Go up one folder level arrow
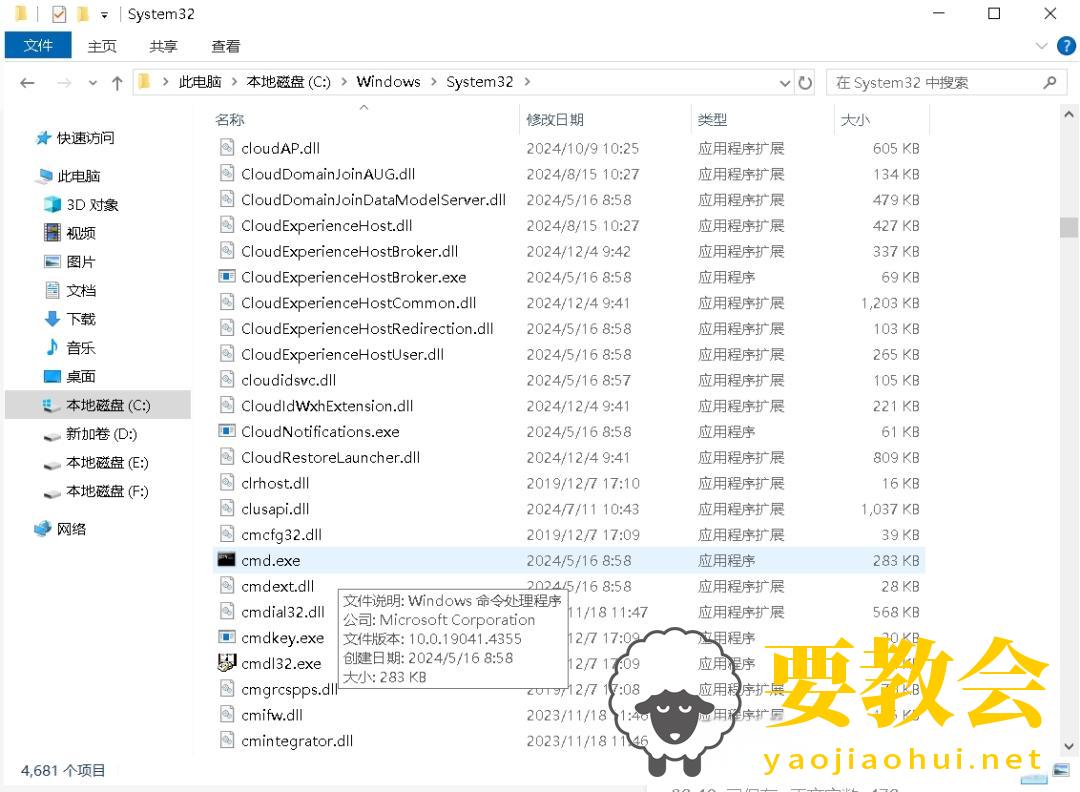 [117, 83]
